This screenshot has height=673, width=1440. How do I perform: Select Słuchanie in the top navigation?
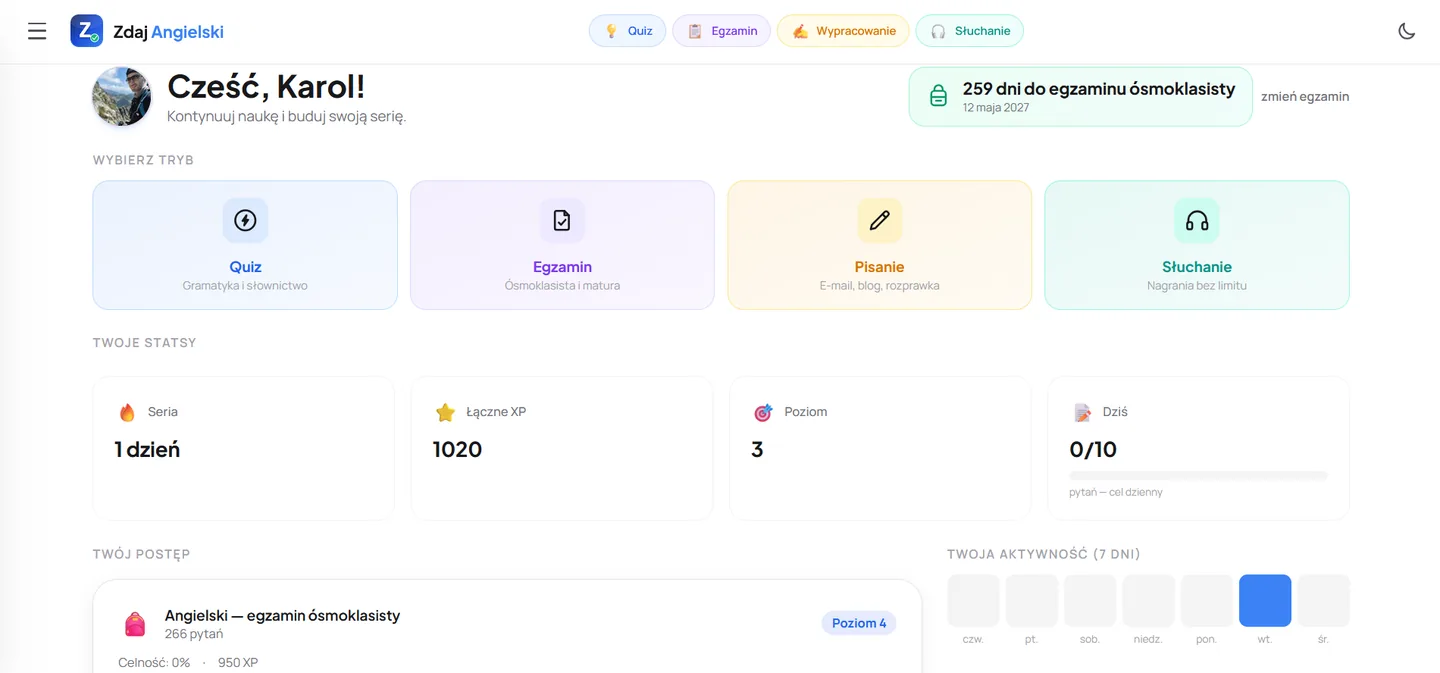click(x=969, y=31)
